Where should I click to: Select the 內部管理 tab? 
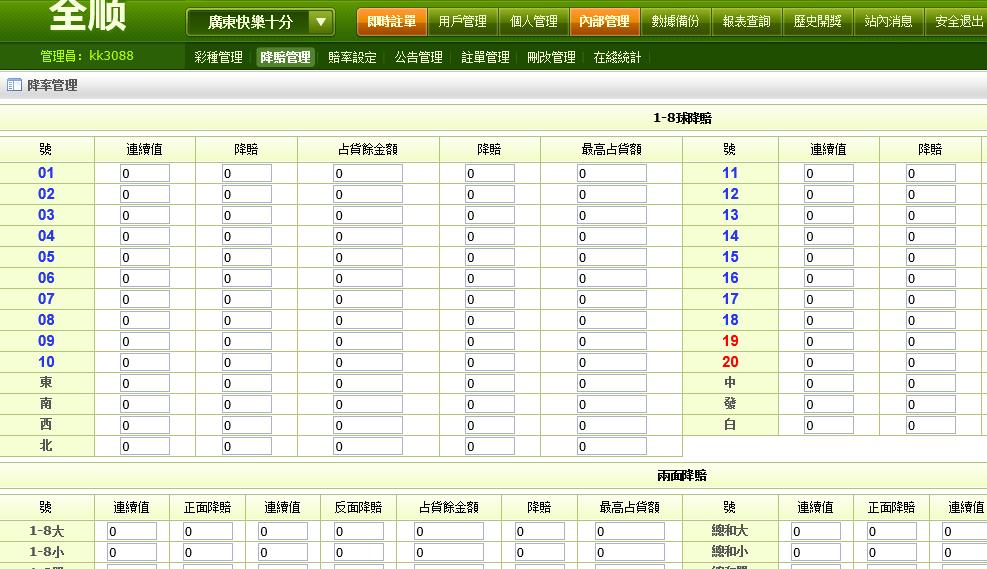(604, 21)
